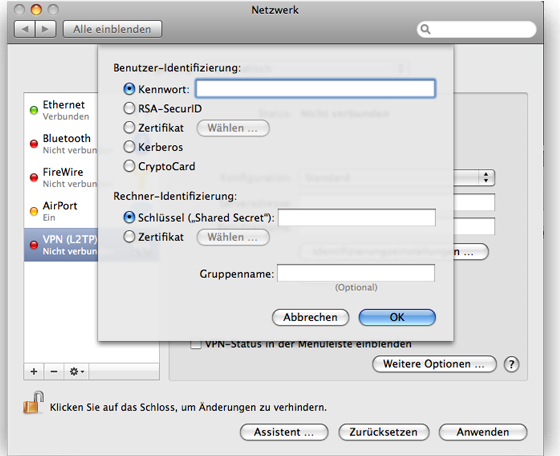
Task: Select Zertifikat under Rechner-Identifizierung
Action: pyautogui.click(x=129, y=236)
